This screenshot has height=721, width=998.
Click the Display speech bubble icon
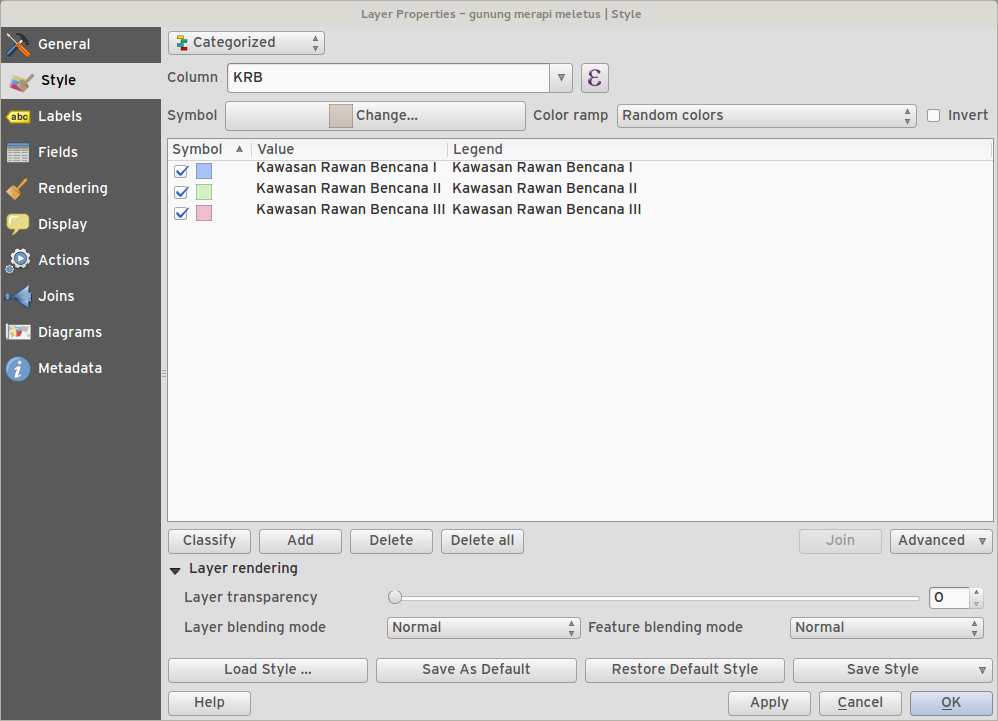click(18, 224)
